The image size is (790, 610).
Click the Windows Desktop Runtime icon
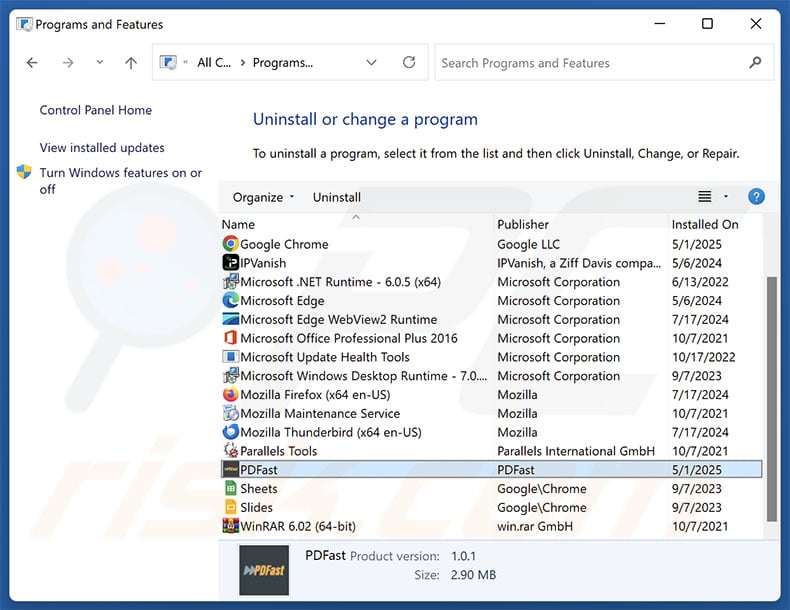230,375
